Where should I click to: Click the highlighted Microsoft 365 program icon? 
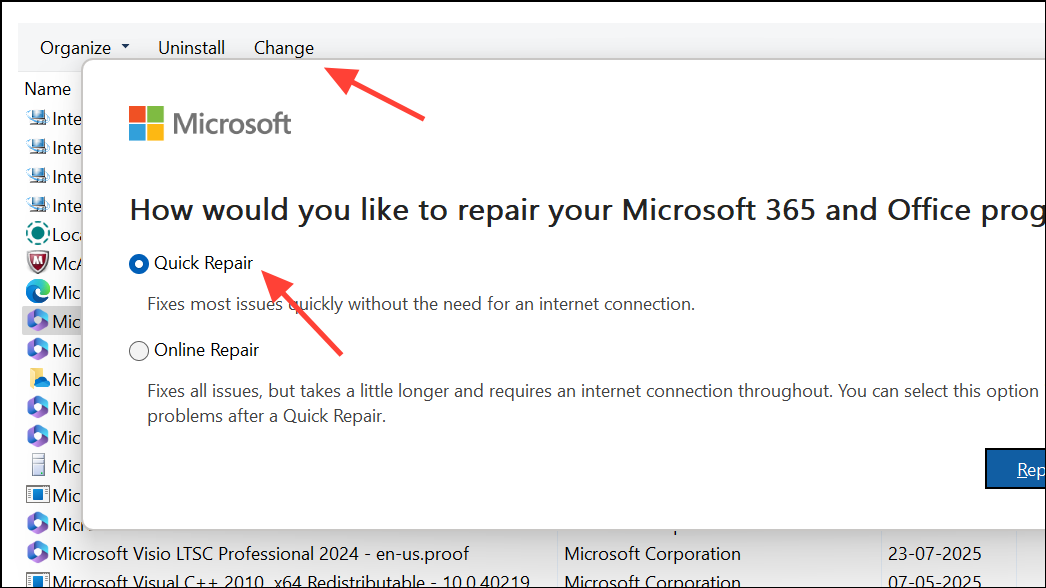37,321
